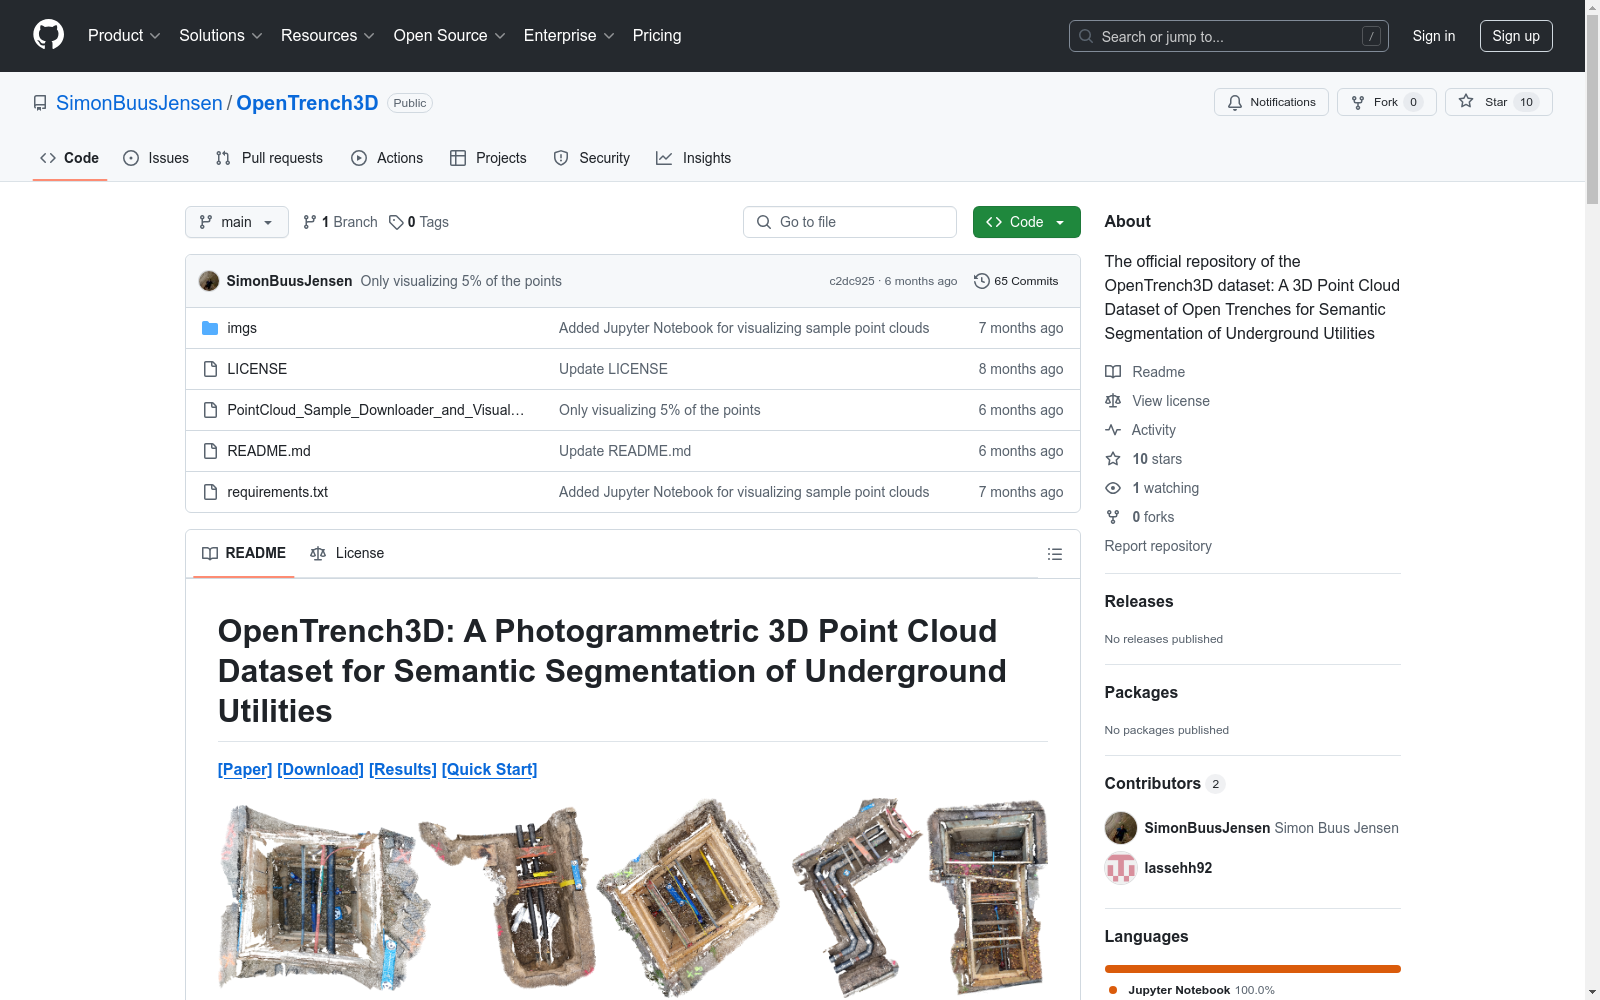Expand the Open Source menu
The height and width of the screenshot is (1000, 1600).
pyautogui.click(x=450, y=35)
